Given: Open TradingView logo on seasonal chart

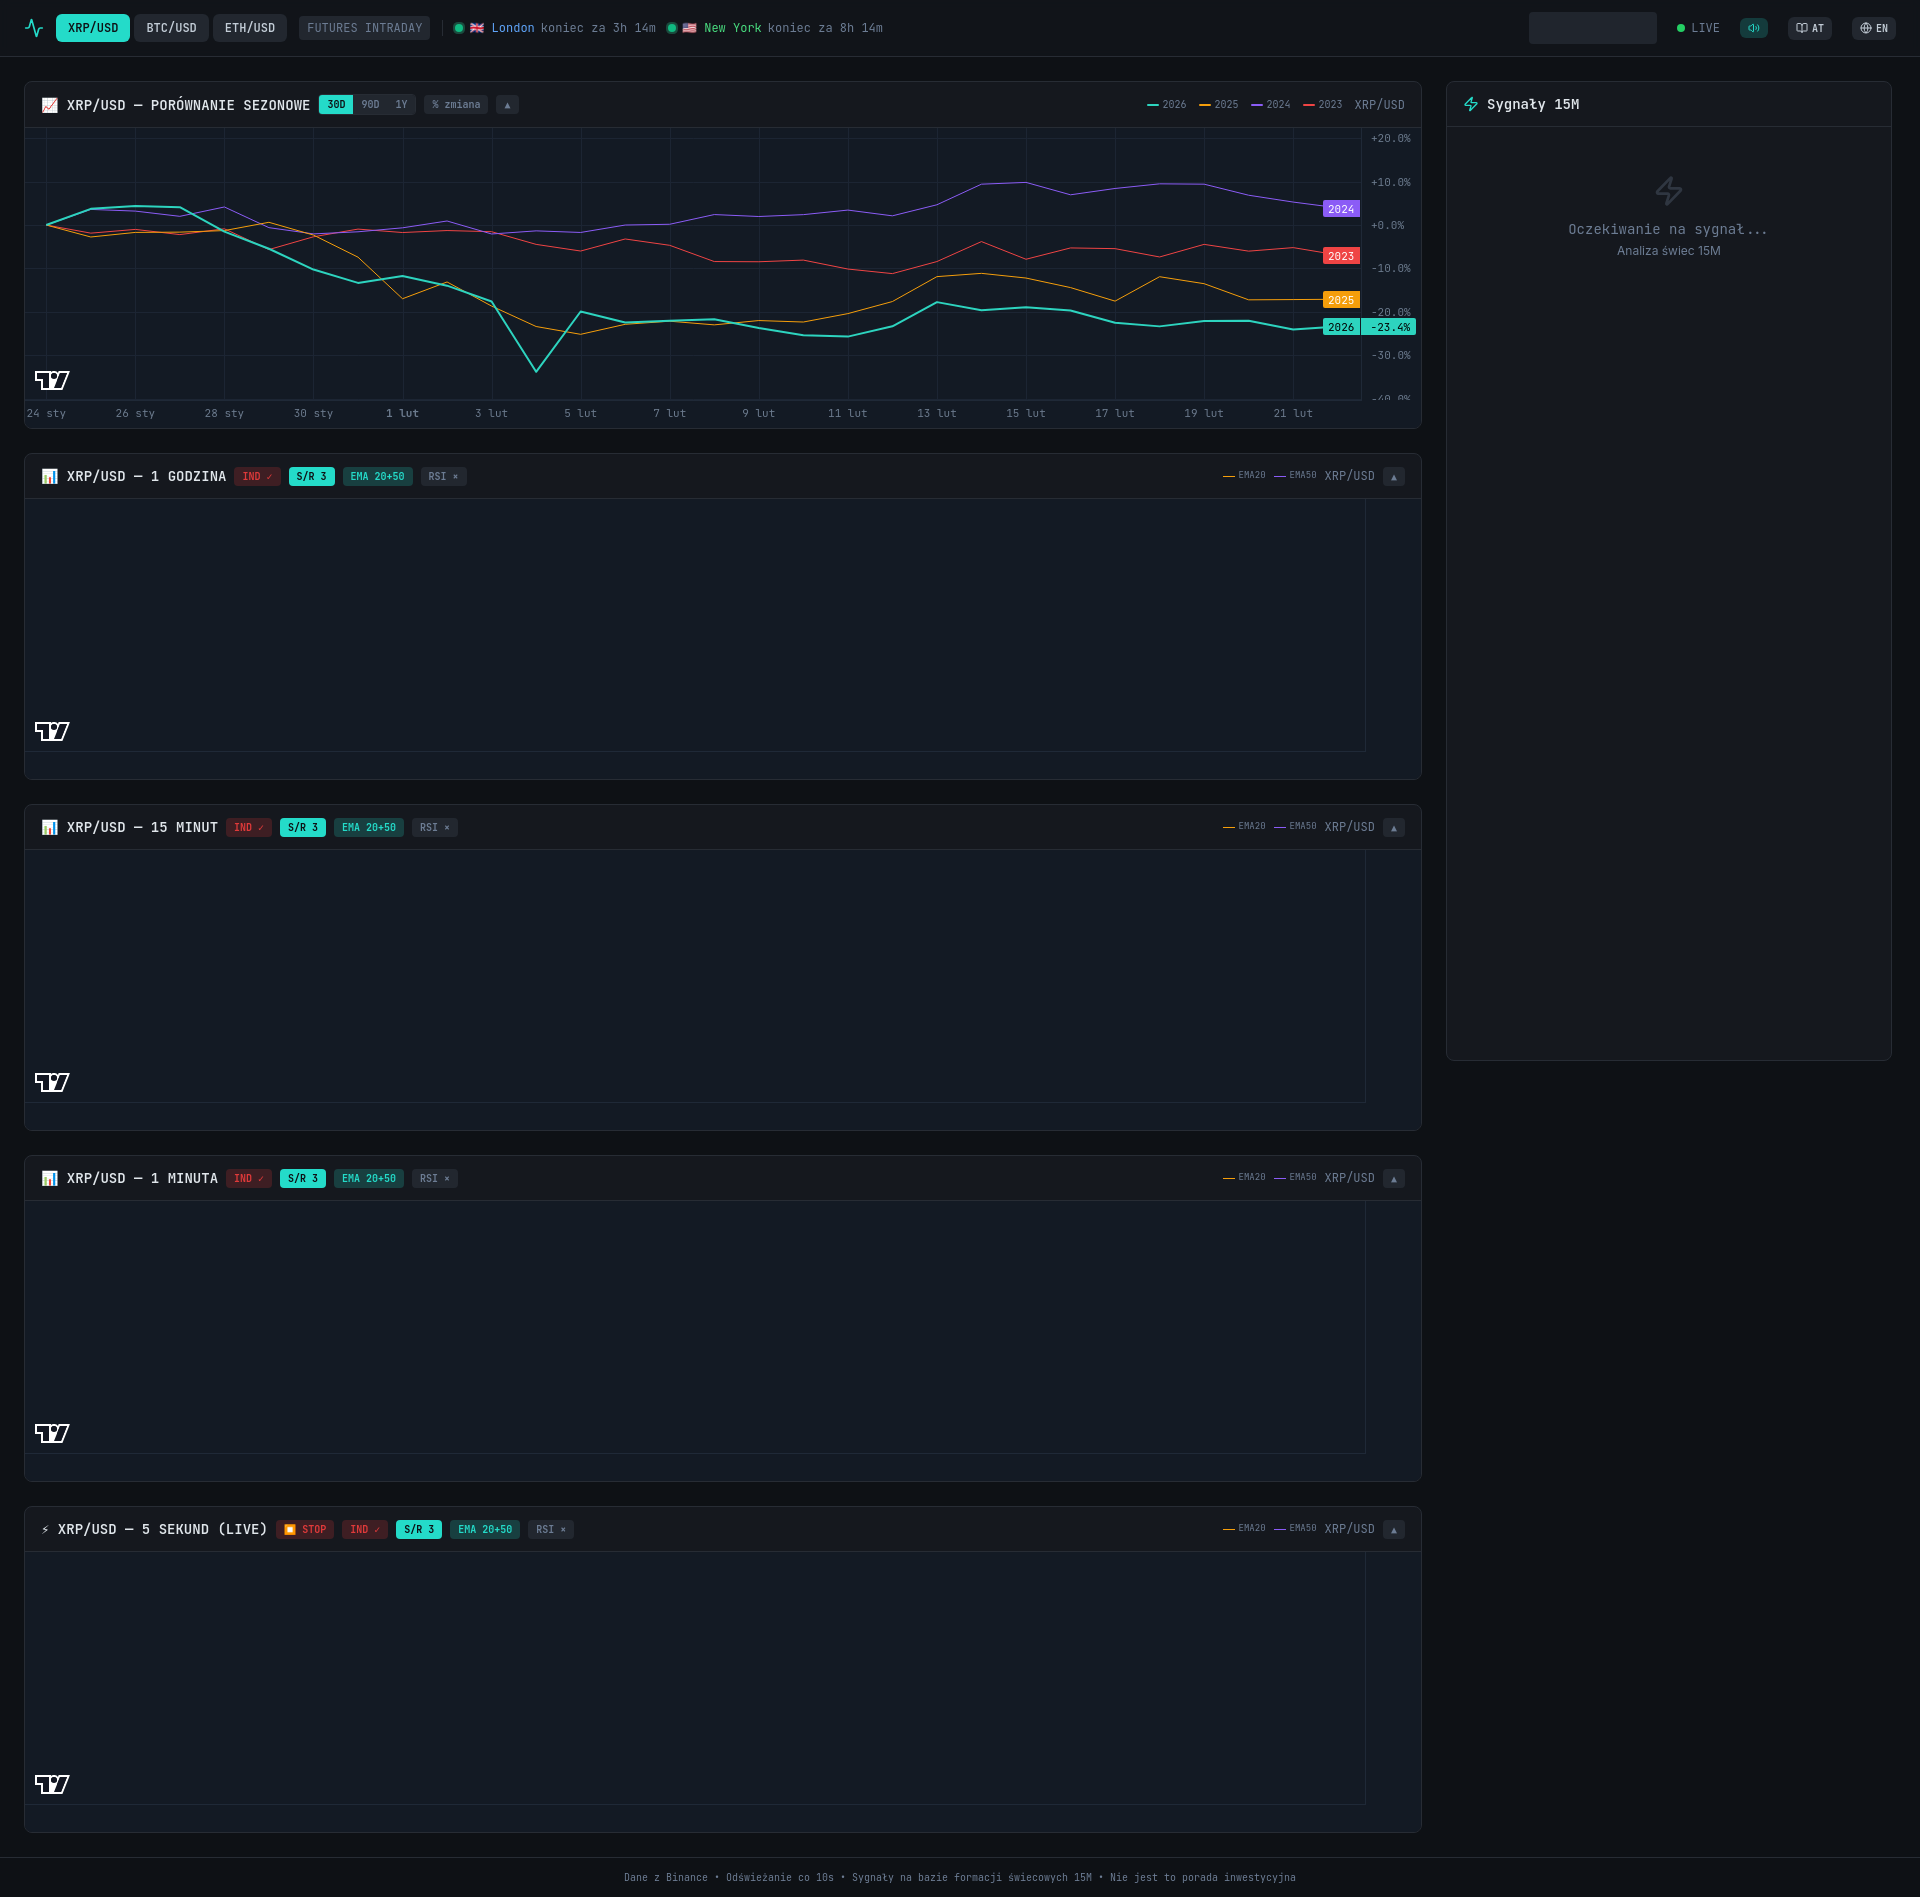Looking at the screenshot, I should click(x=52, y=380).
